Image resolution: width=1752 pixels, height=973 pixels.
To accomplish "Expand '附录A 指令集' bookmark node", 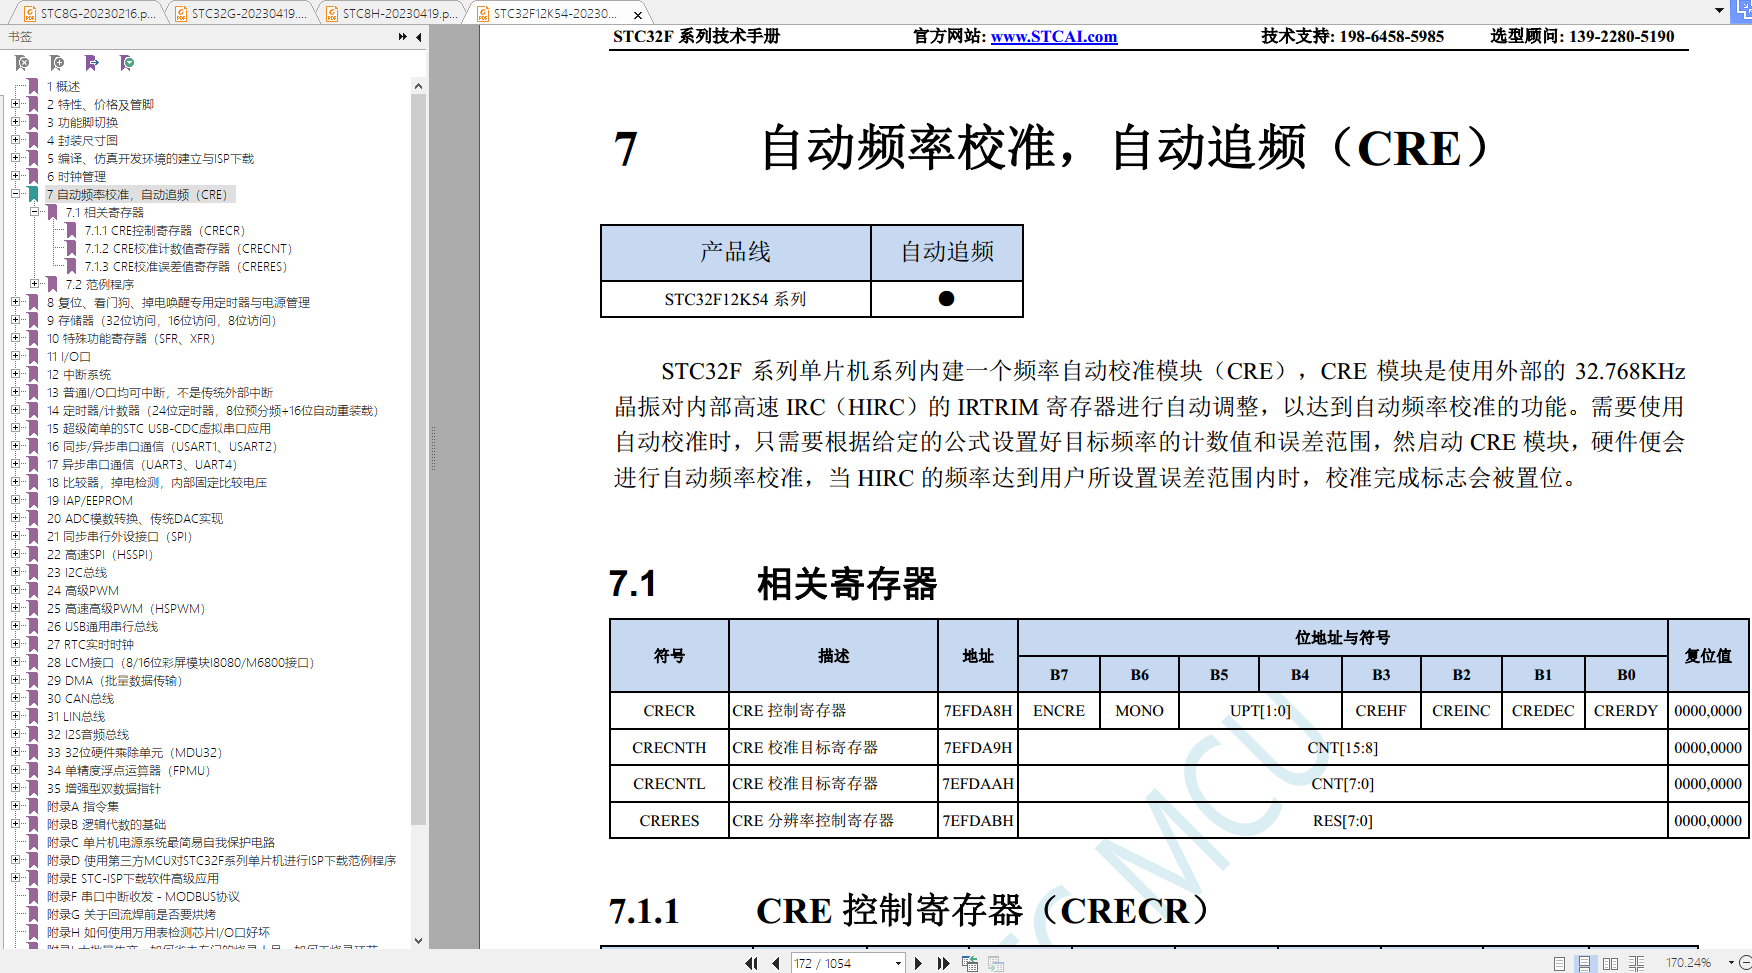I will point(15,806).
